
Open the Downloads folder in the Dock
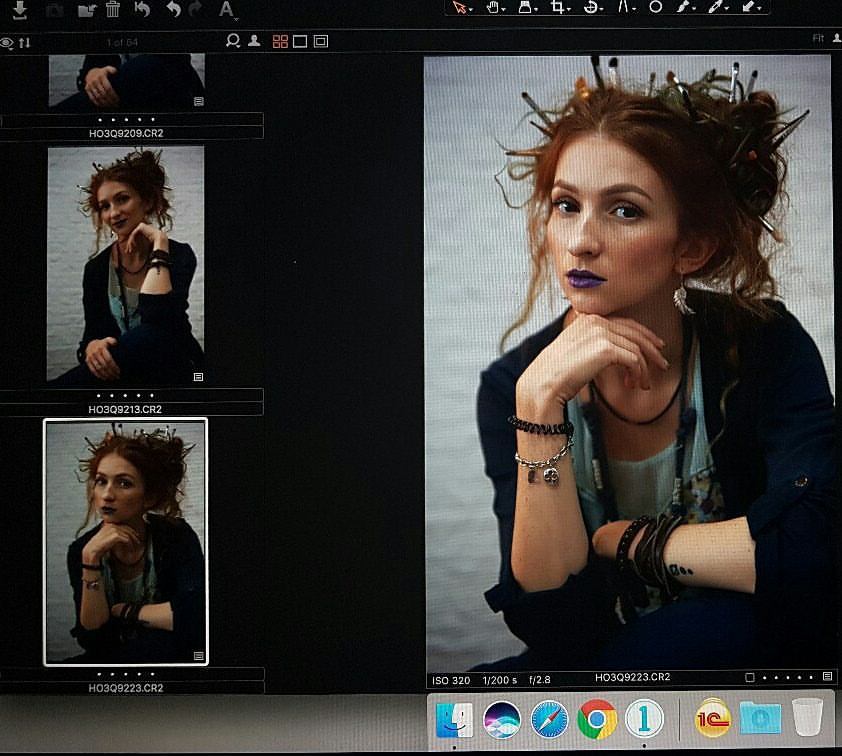(x=760, y=717)
